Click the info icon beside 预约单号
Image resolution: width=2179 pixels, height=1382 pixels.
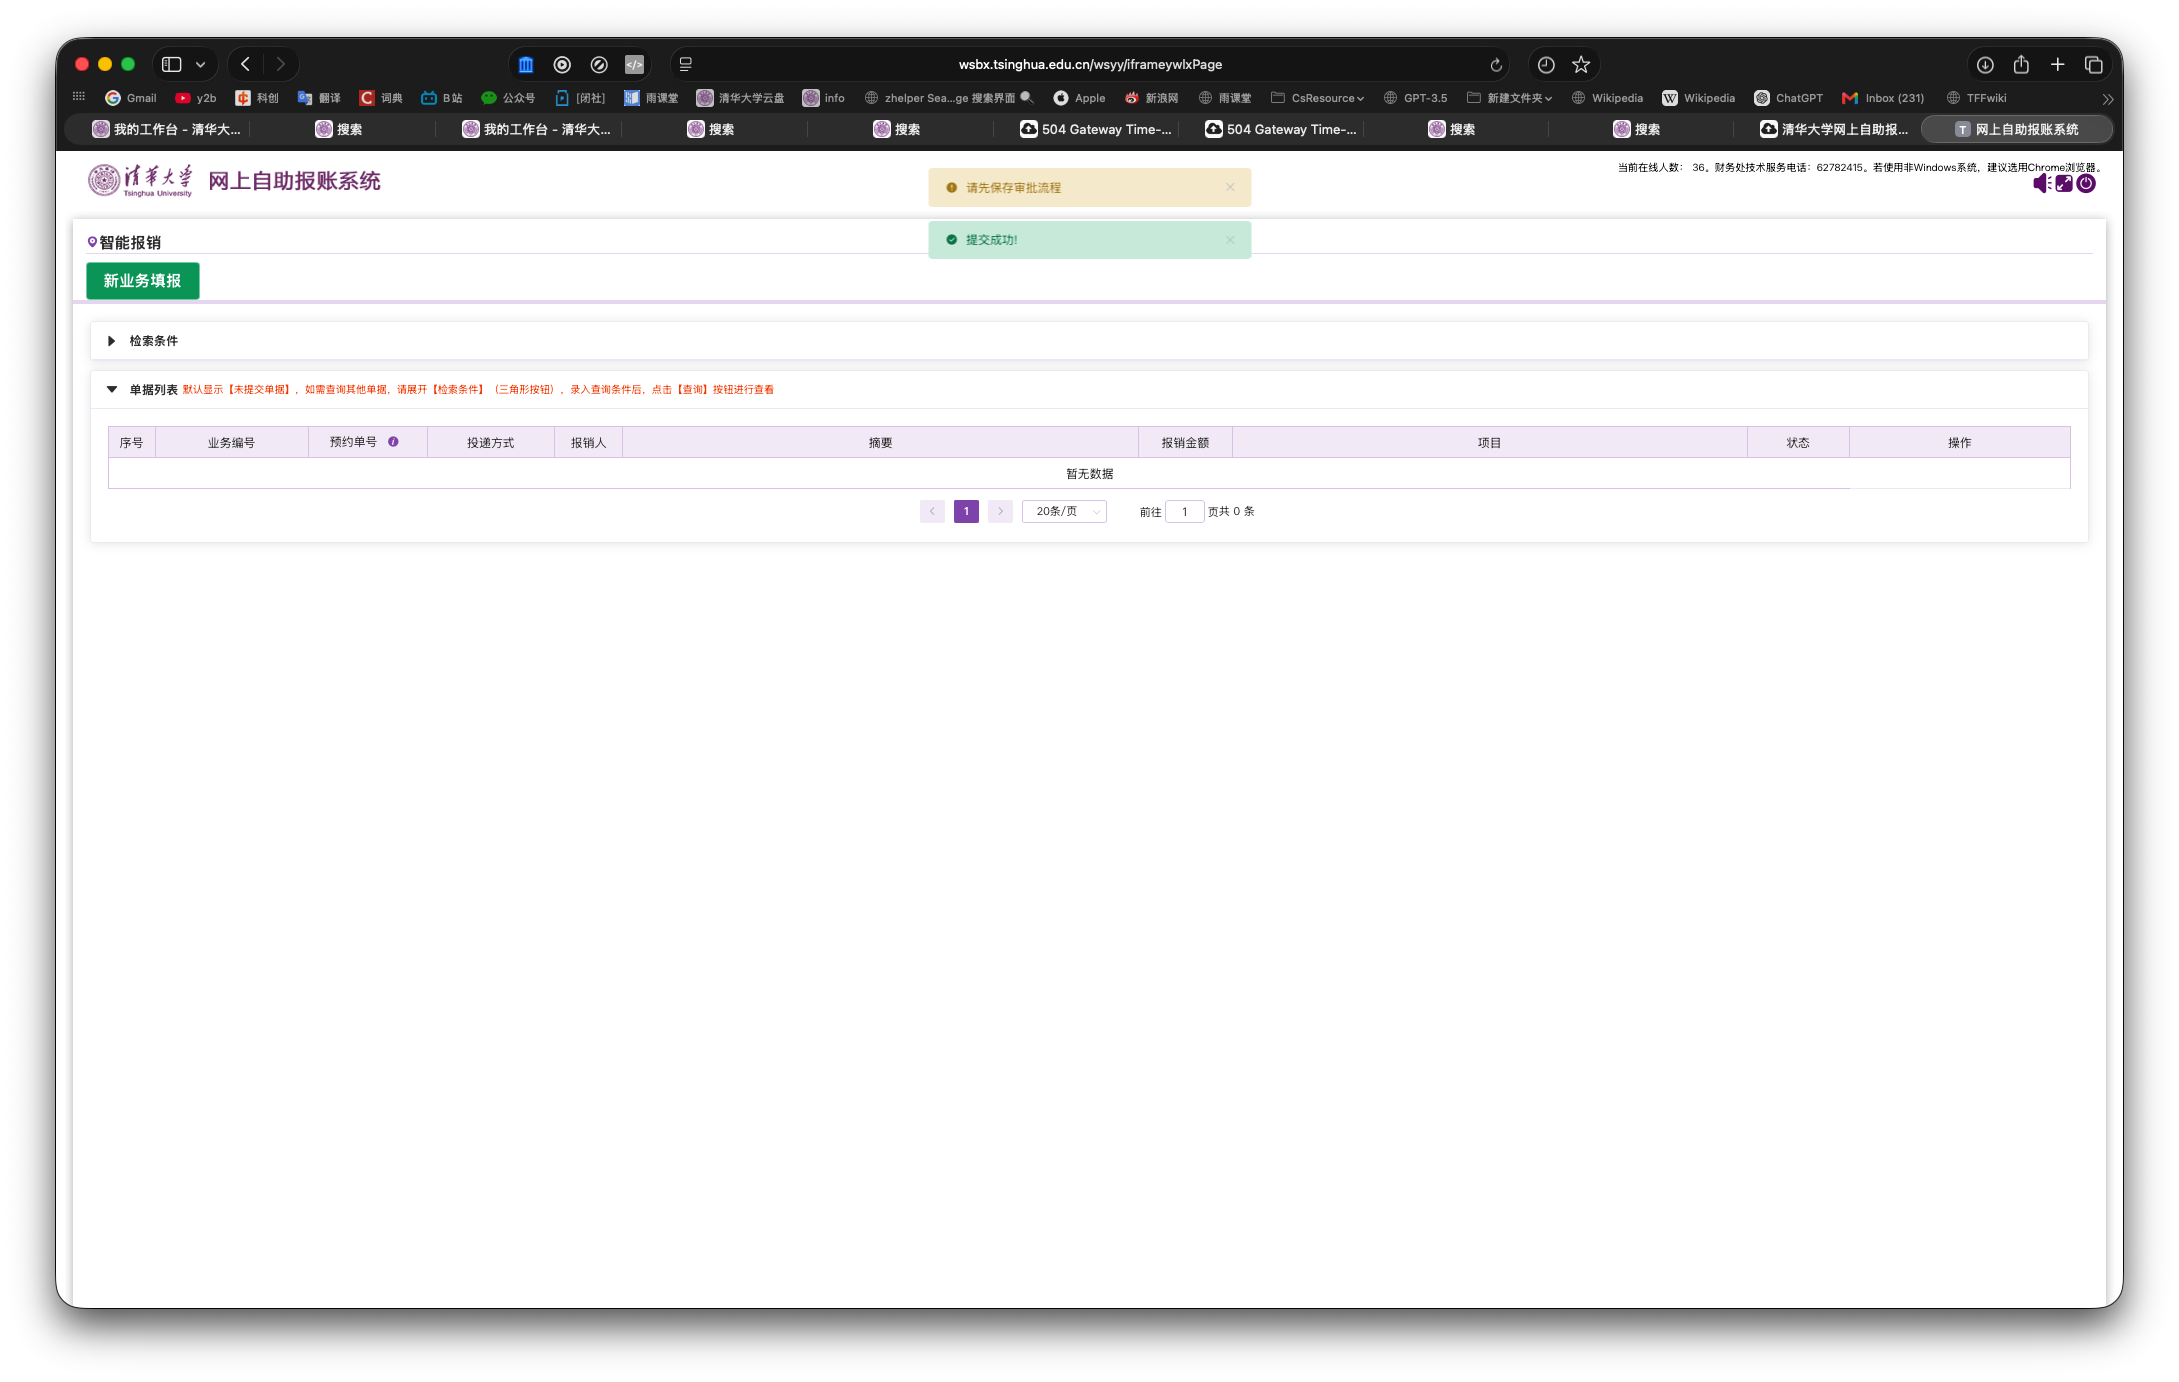[x=393, y=441]
